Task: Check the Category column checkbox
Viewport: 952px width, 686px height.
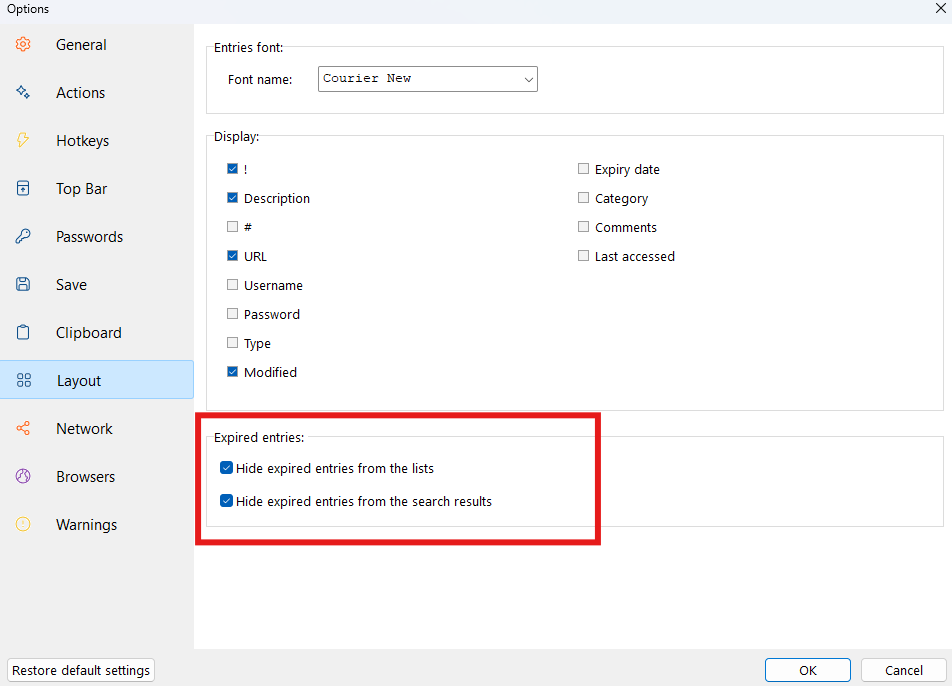Action: click(583, 198)
